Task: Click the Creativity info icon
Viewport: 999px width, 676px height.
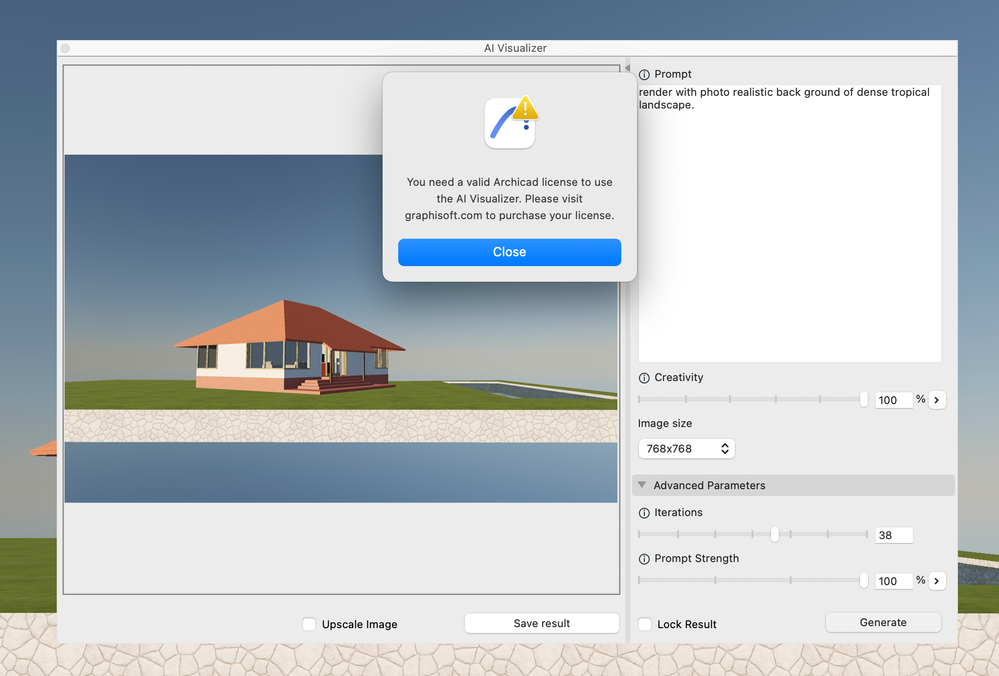Action: click(x=644, y=378)
